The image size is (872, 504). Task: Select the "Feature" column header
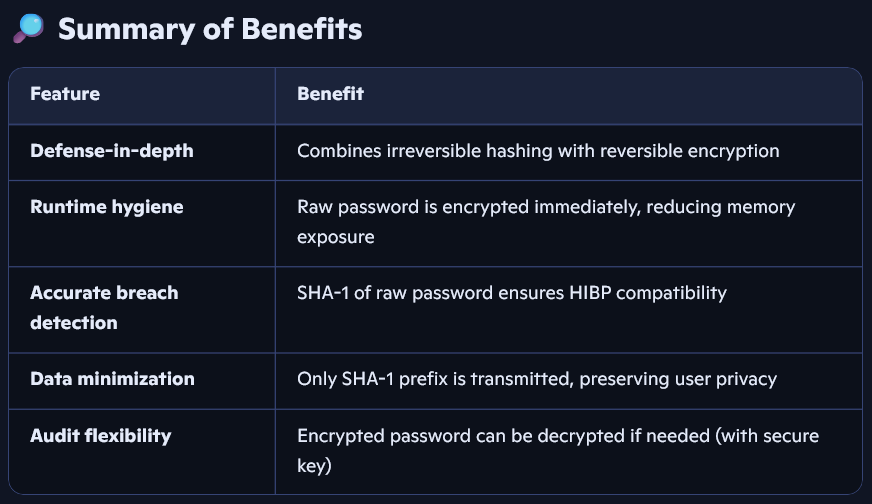point(65,94)
